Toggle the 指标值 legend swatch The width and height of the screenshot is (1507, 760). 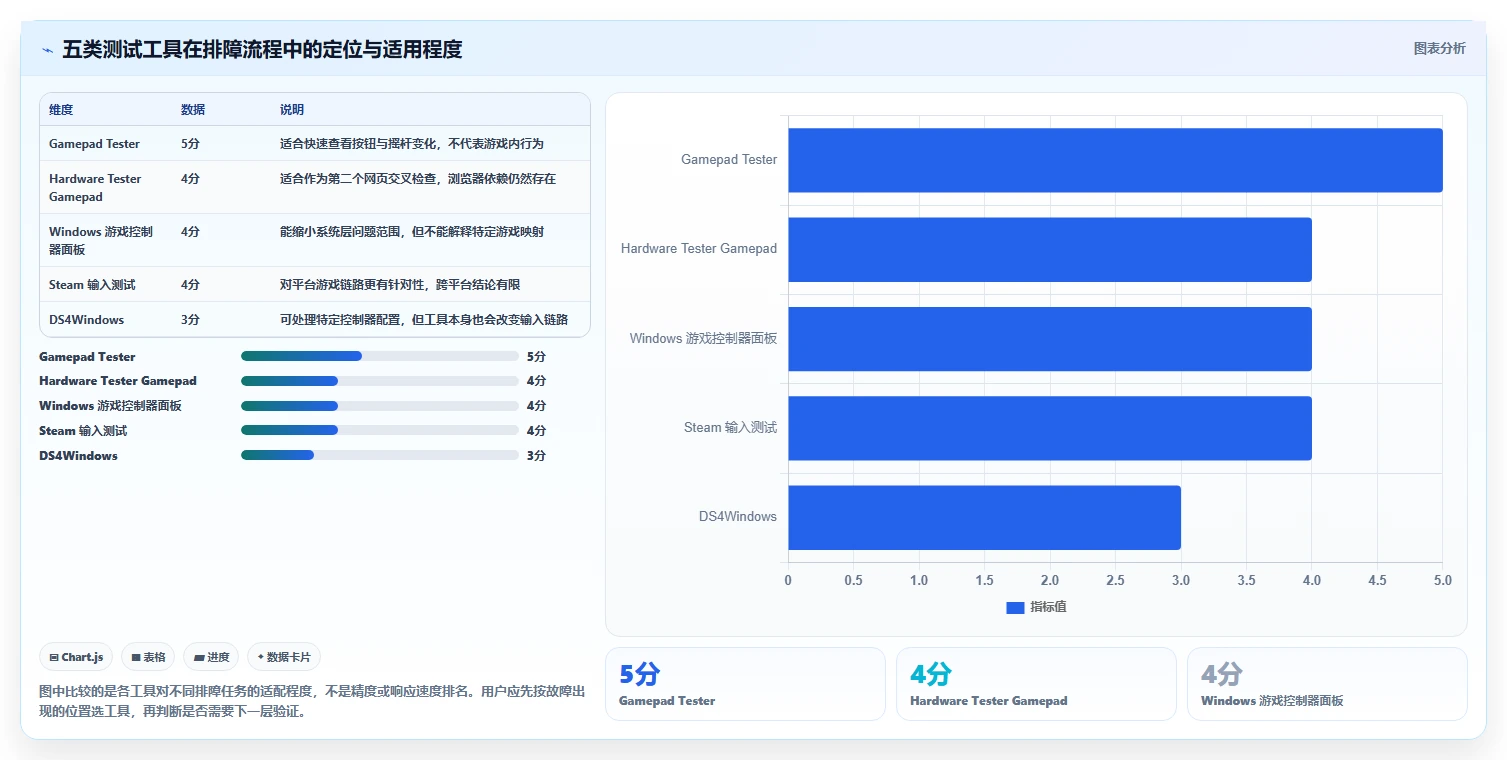click(1015, 608)
